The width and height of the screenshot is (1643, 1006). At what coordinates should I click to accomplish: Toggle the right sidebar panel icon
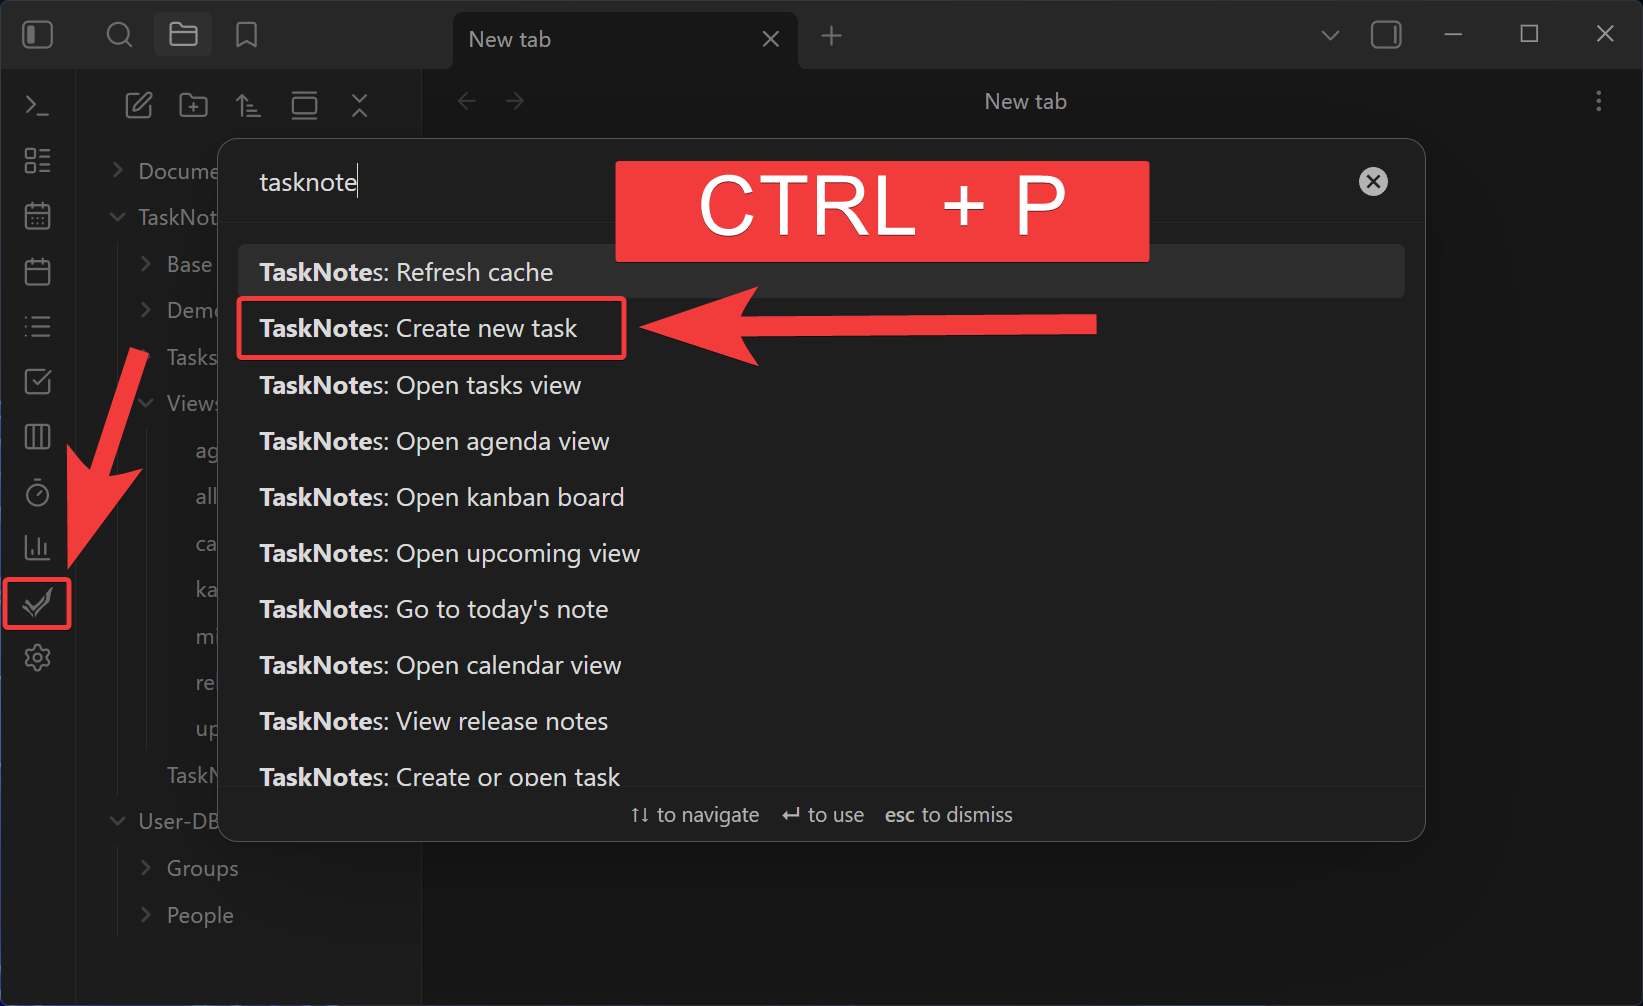1386,34
